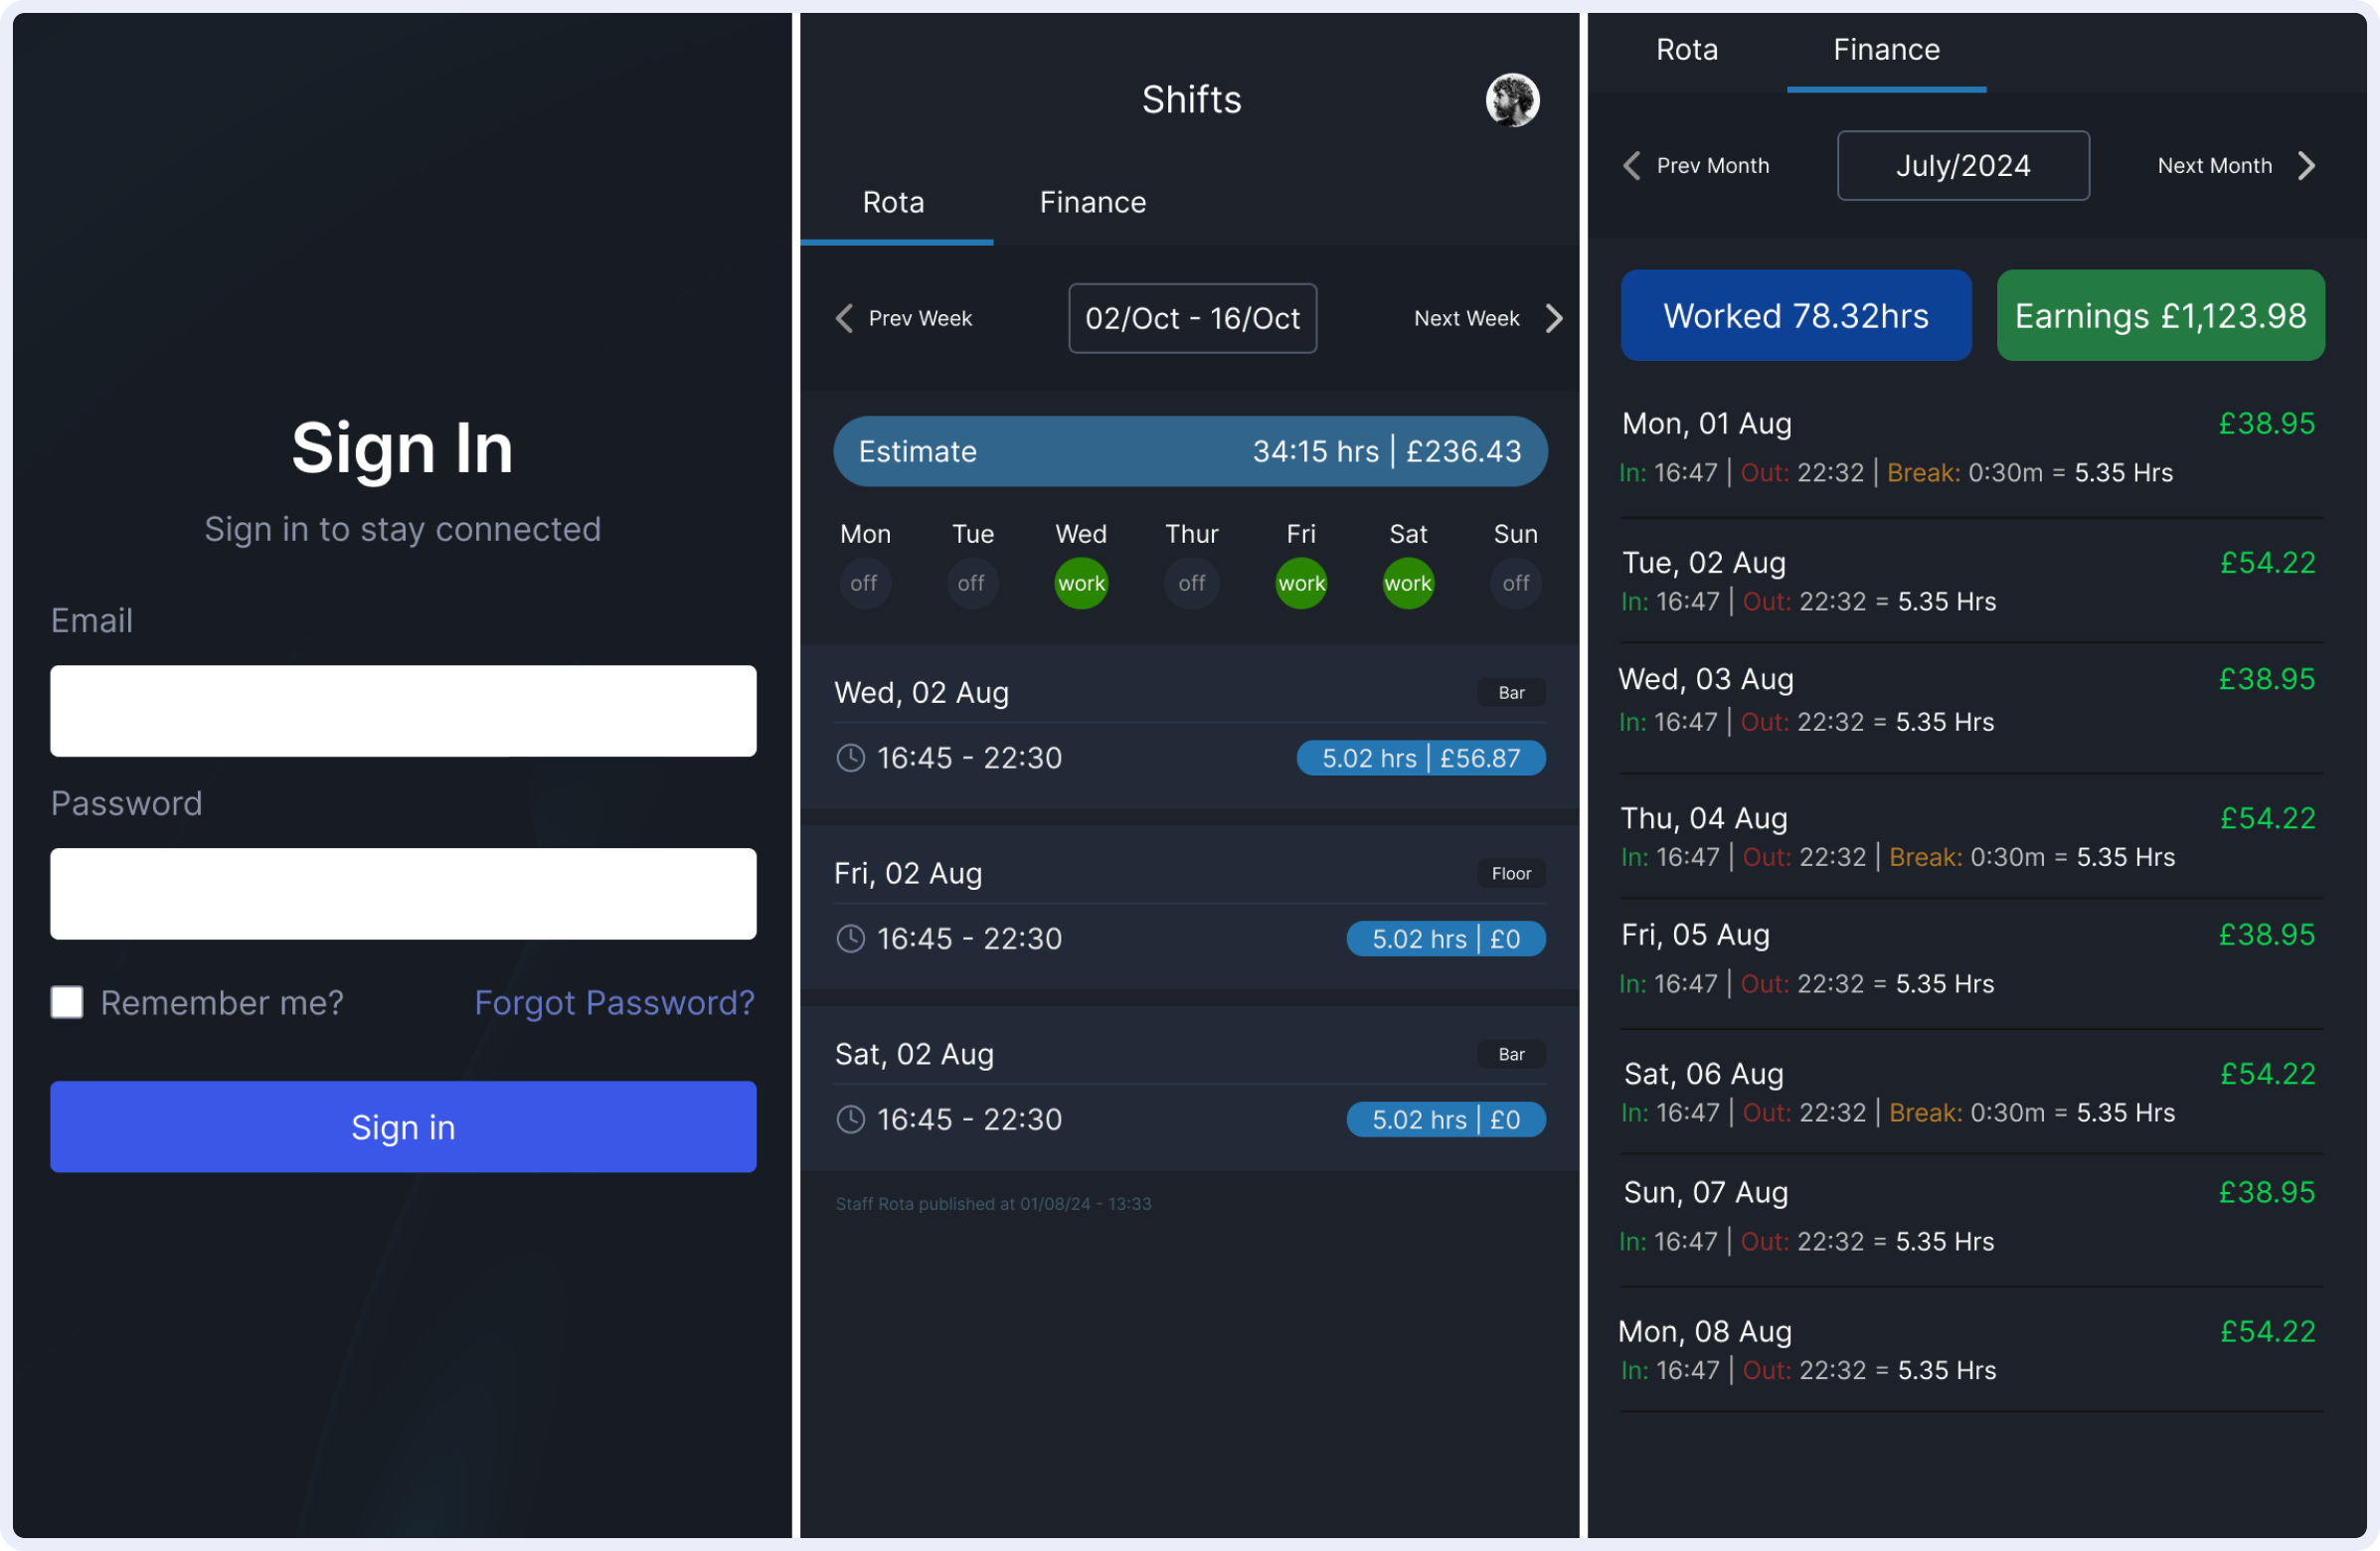Click clock icon on Fri, 02 Aug shift
The height and width of the screenshot is (1551, 2380).
click(850, 939)
